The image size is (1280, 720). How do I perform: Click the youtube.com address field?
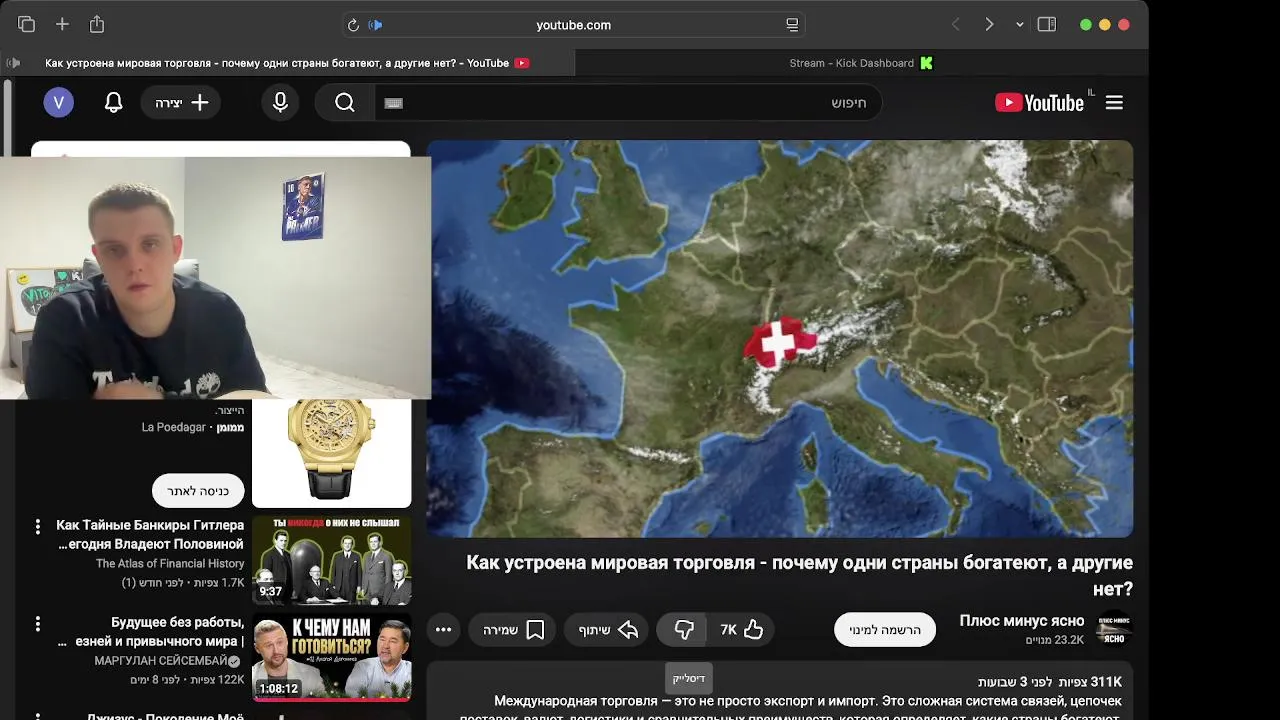click(573, 25)
